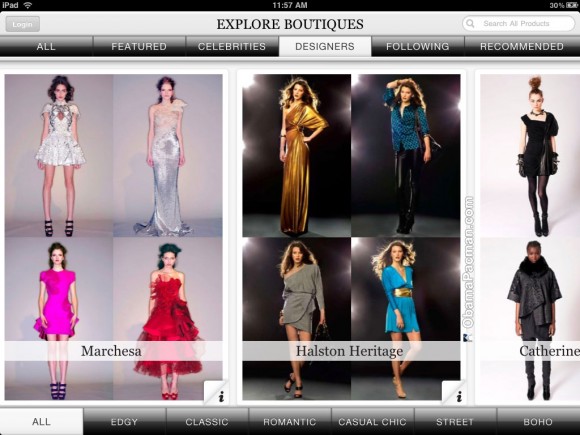Filter boutiques by CASUAL CHIC style
Viewport: 580px width, 435px height.
pyautogui.click(x=372, y=422)
